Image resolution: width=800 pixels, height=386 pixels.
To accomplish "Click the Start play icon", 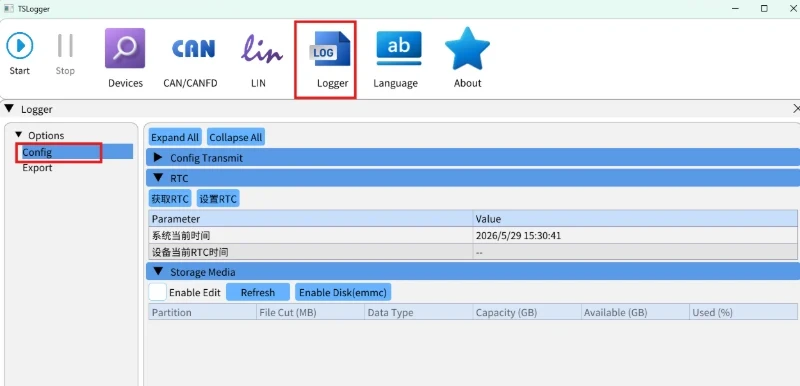I will point(20,45).
